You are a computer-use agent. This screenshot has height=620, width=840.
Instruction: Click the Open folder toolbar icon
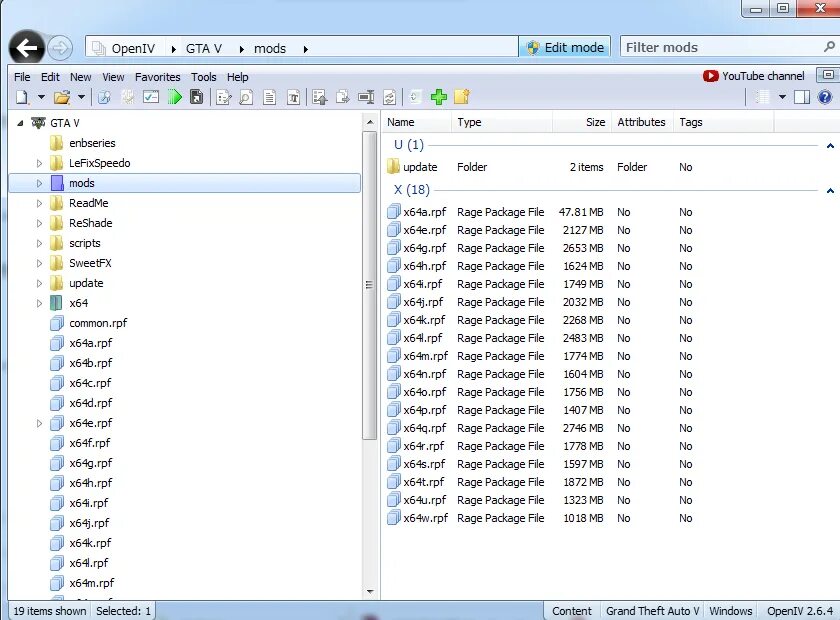pos(62,97)
